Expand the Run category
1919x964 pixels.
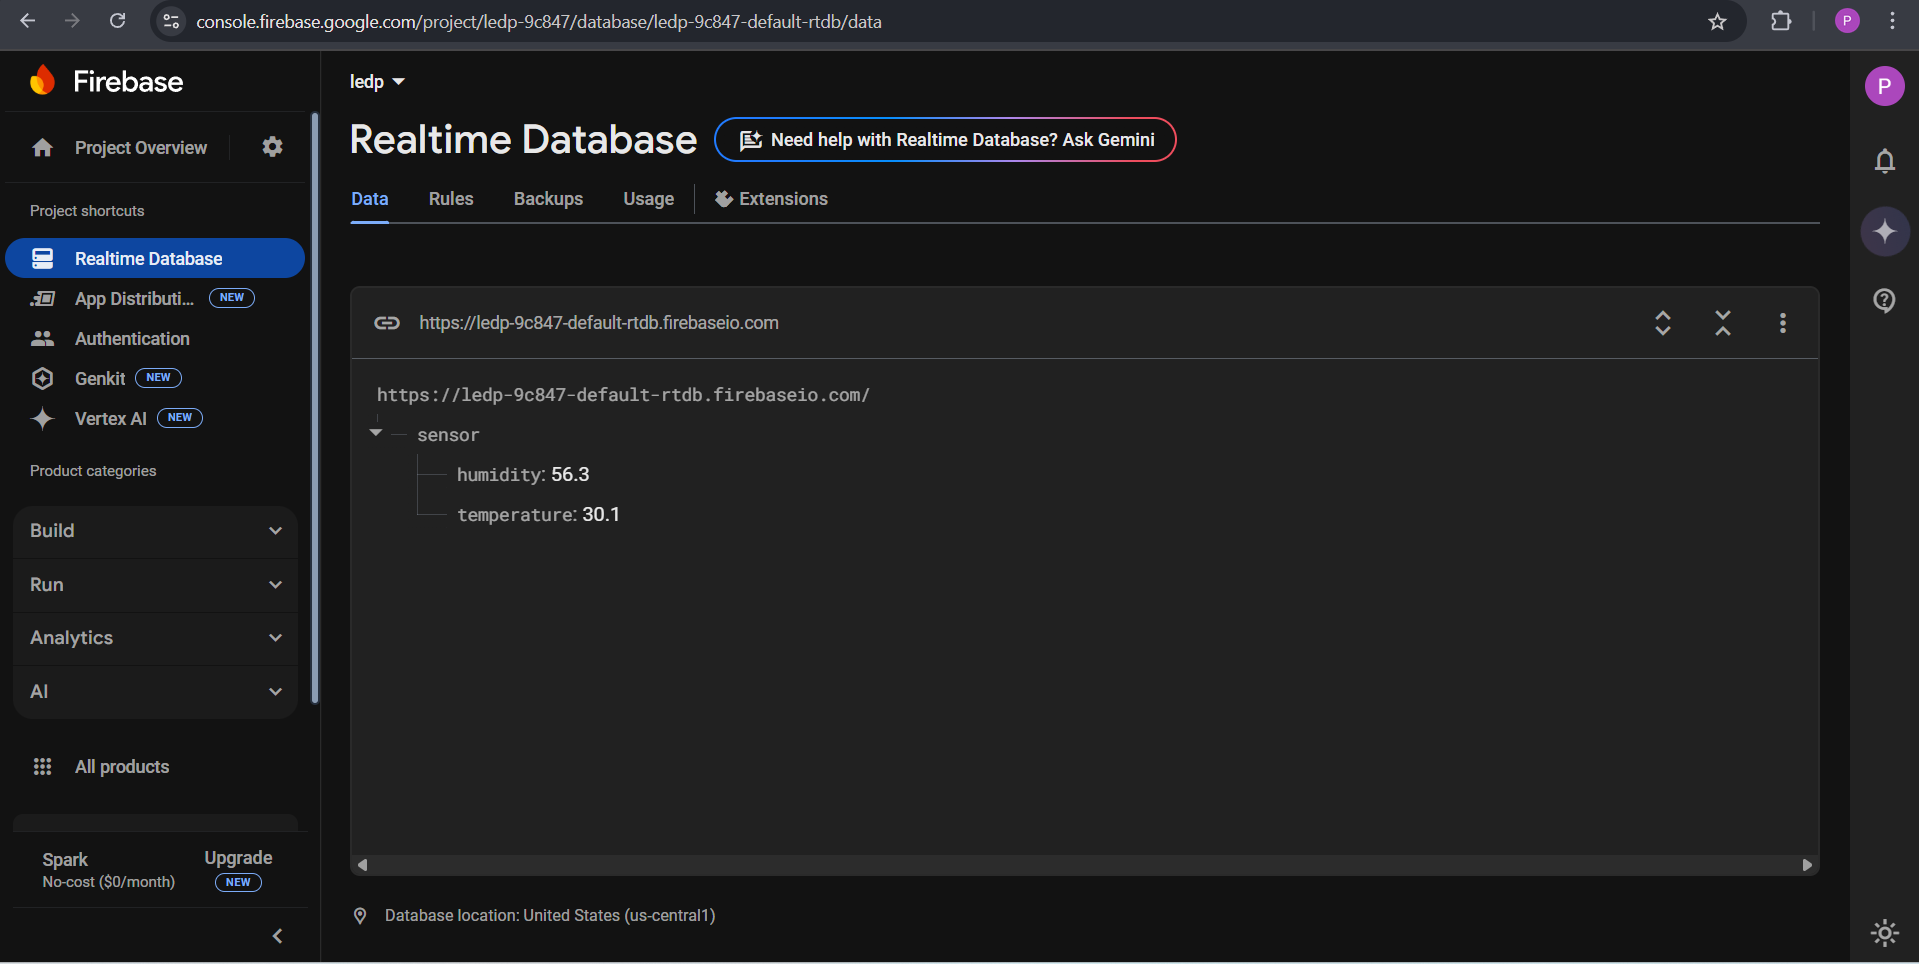point(156,585)
